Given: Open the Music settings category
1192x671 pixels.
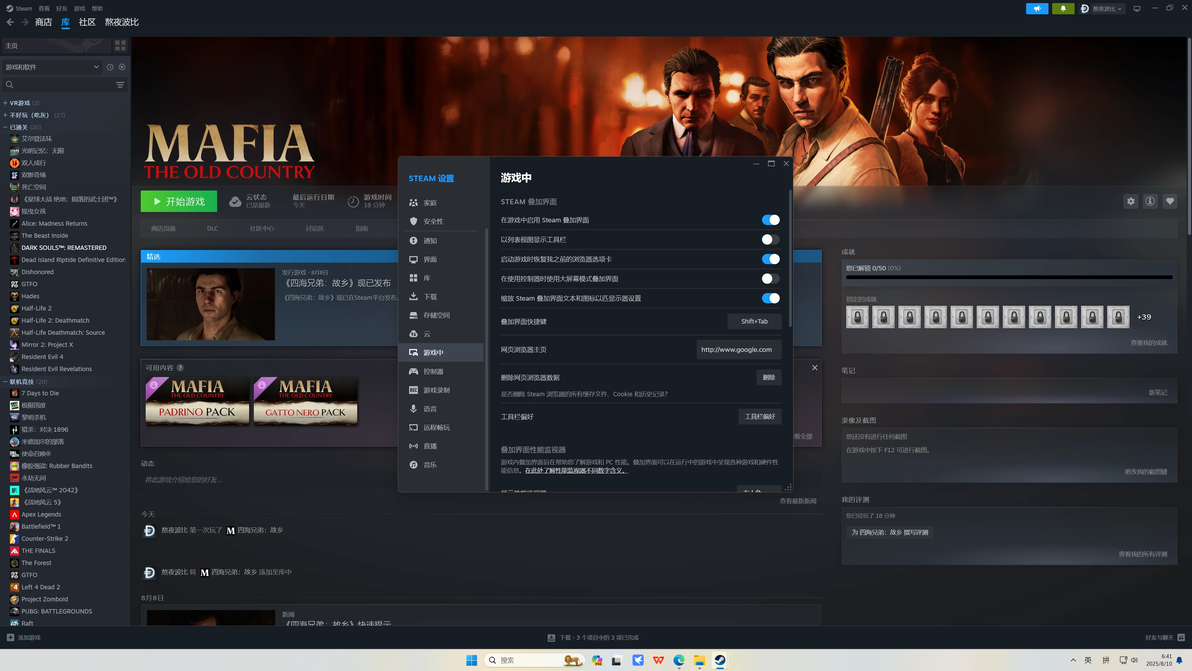Looking at the screenshot, I should pos(441,464).
